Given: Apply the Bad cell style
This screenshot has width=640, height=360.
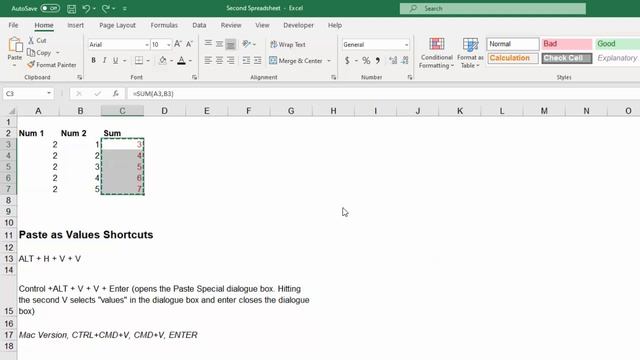Looking at the screenshot, I should point(567,44).
